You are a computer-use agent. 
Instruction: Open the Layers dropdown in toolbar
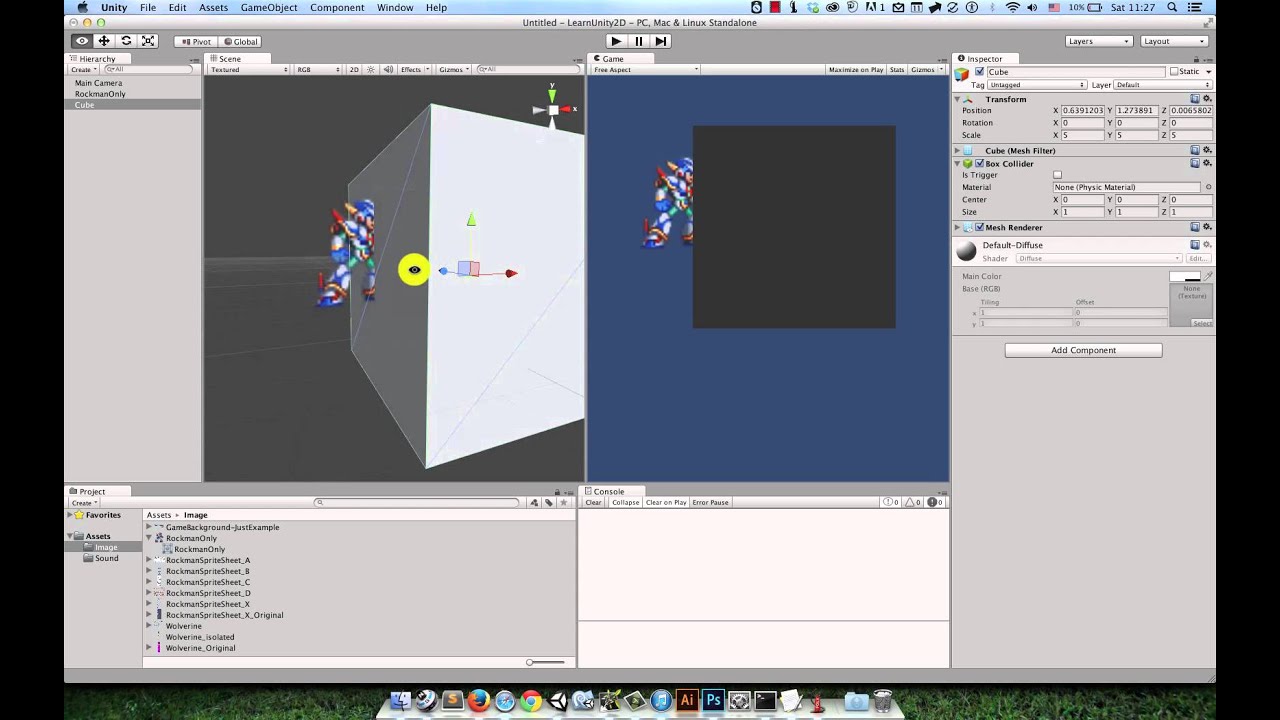click(1099, 42)
